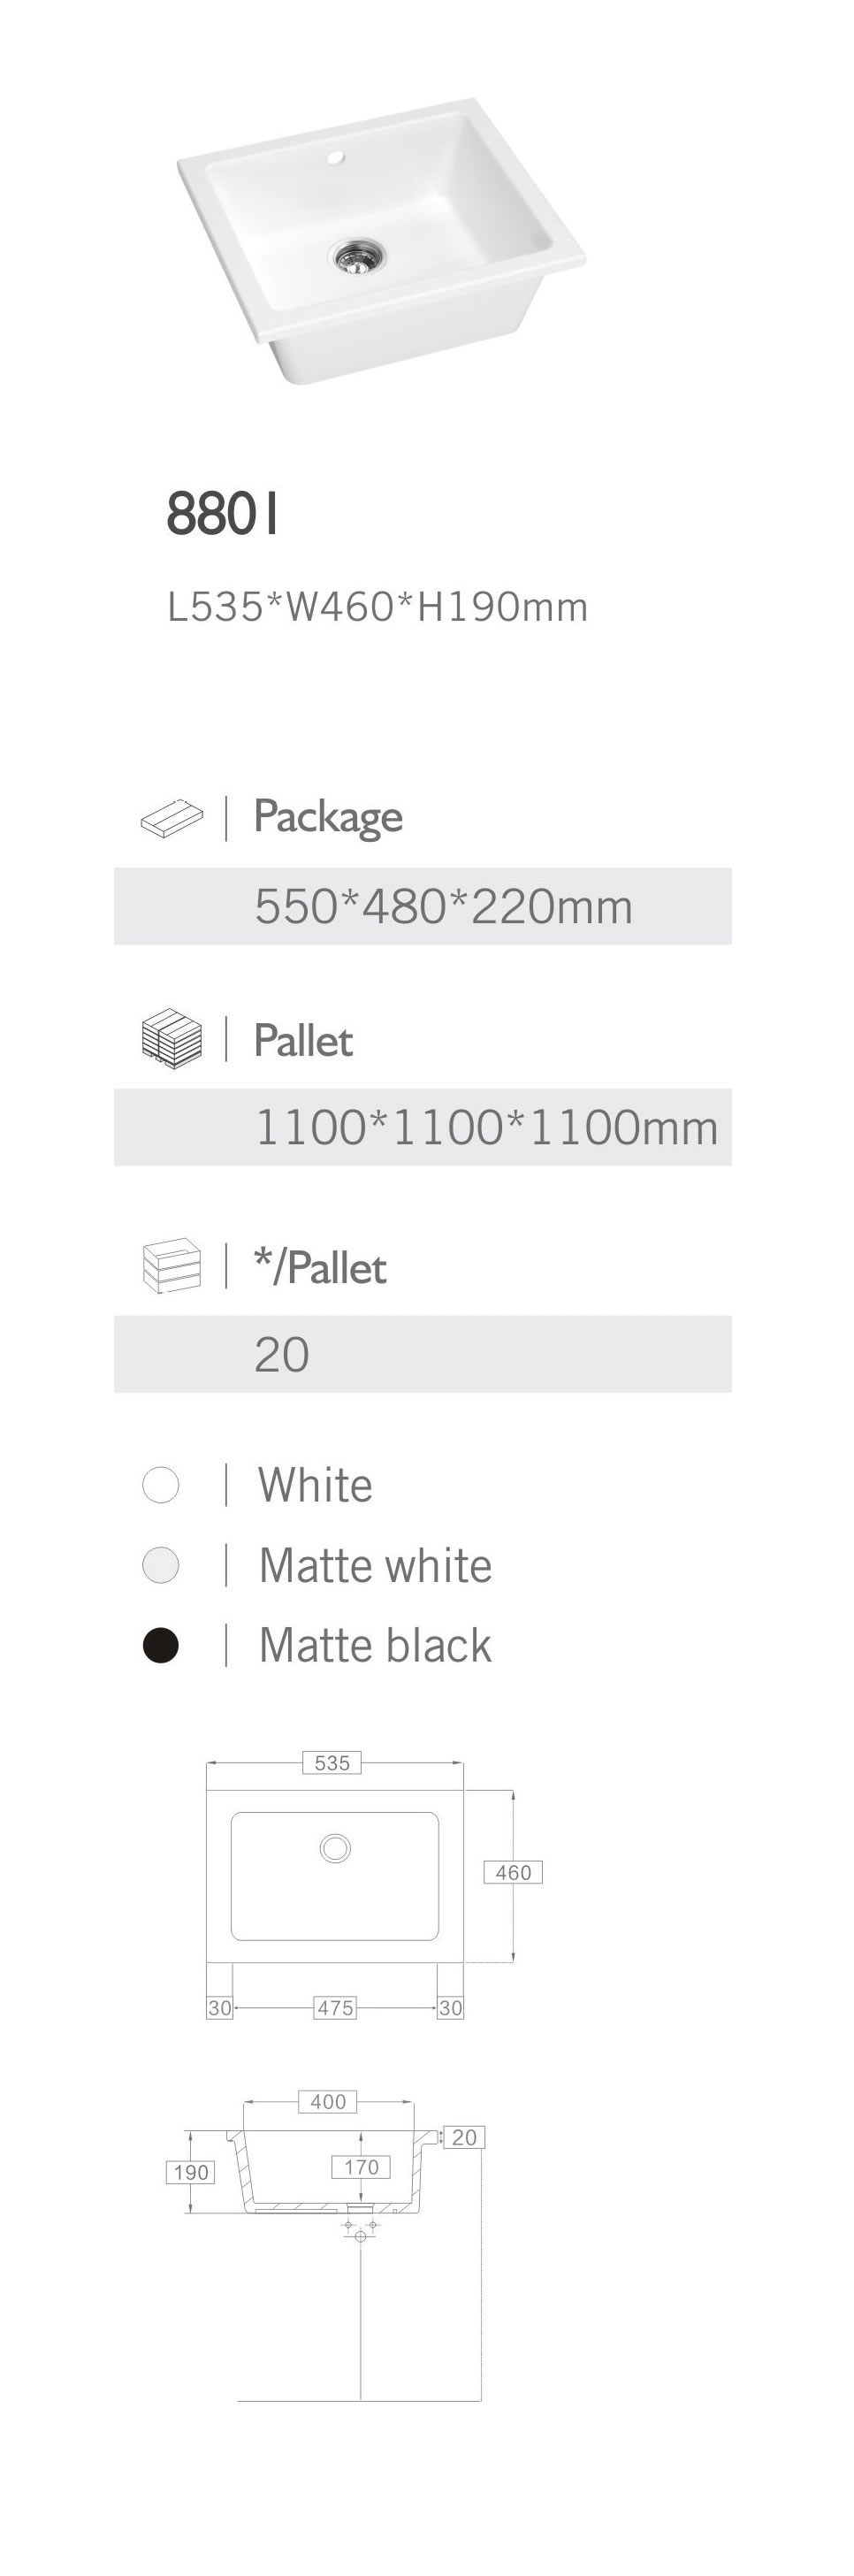Click the 460 dimension label in the top view
This screenshot has height=2576, width=854.
tap(513, 1872)
